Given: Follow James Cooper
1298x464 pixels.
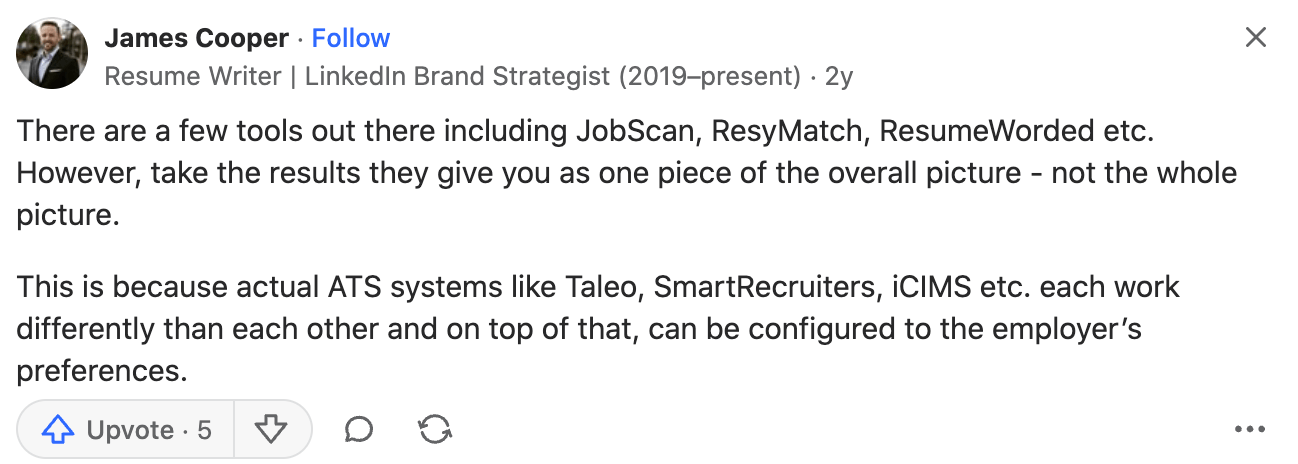Looking at the screenshot, I should coord(351,38).
